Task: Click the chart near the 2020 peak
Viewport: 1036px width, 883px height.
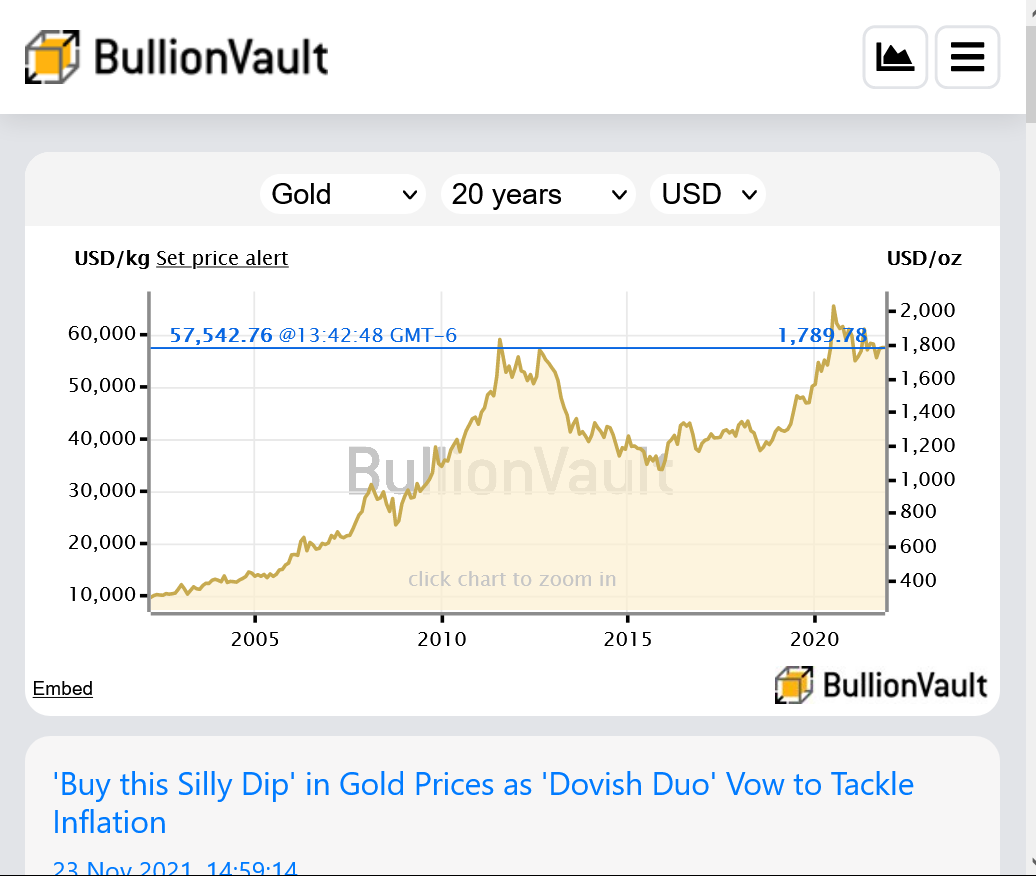Action: pyautogui.click(x=834, y=307)
